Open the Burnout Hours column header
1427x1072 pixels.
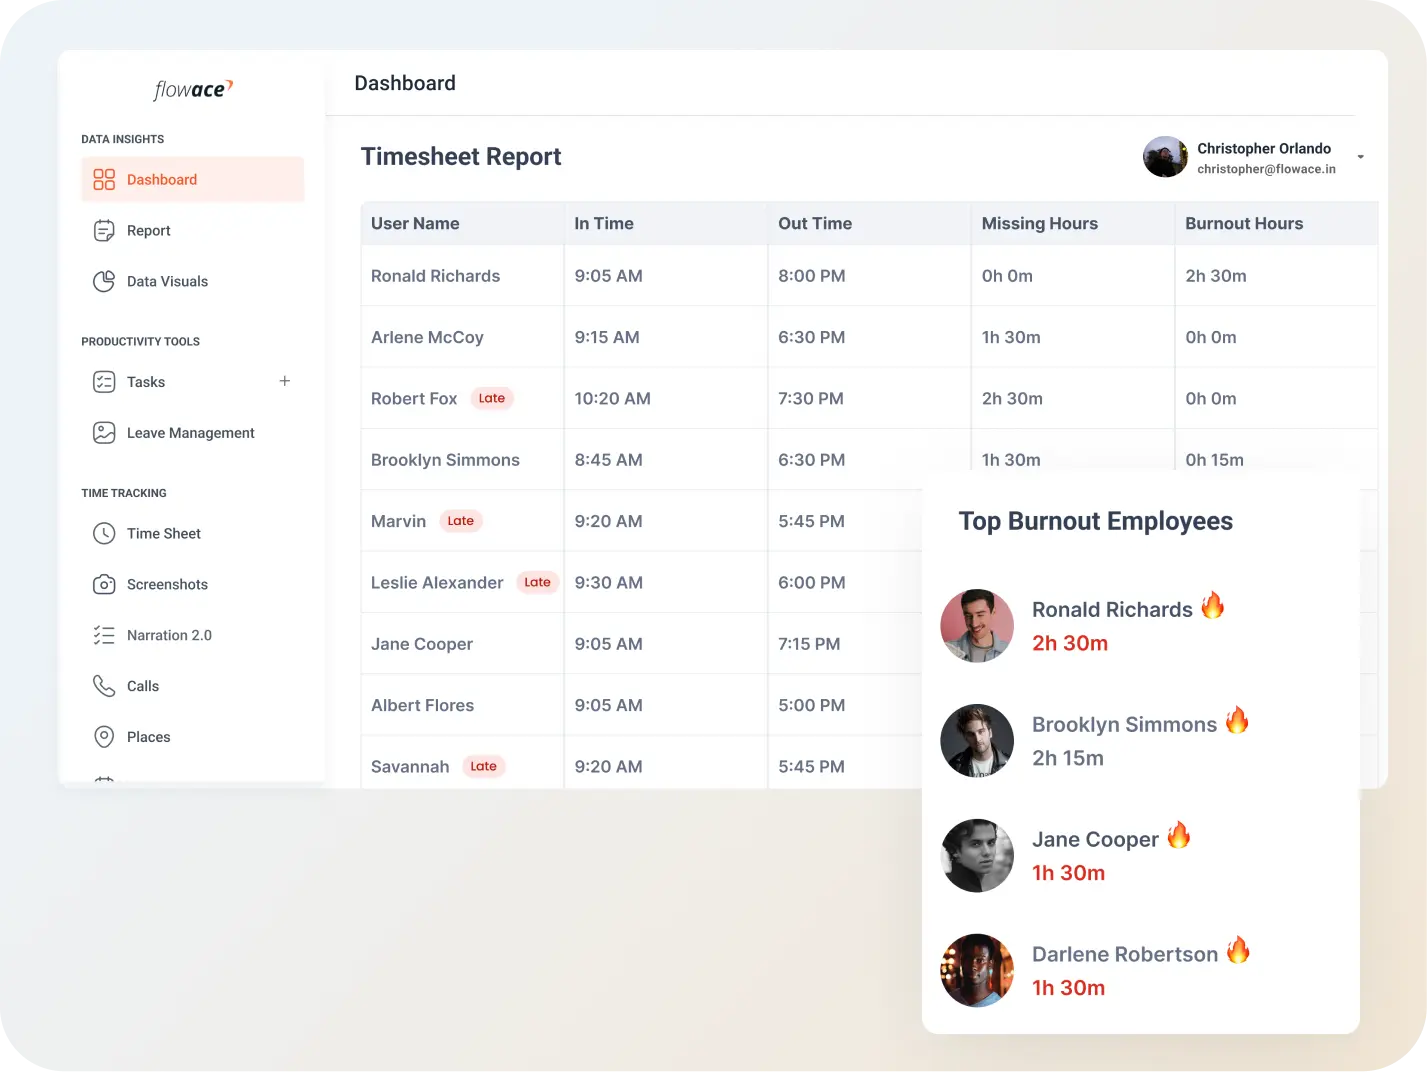tap(1244, 223)
